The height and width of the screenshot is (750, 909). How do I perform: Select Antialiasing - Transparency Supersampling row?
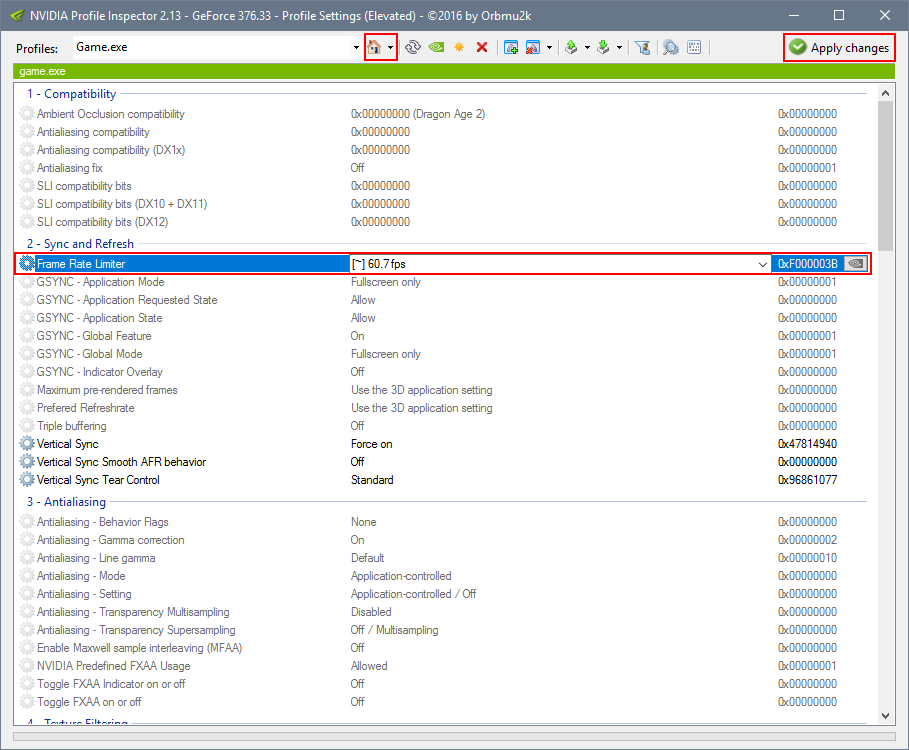443,630
